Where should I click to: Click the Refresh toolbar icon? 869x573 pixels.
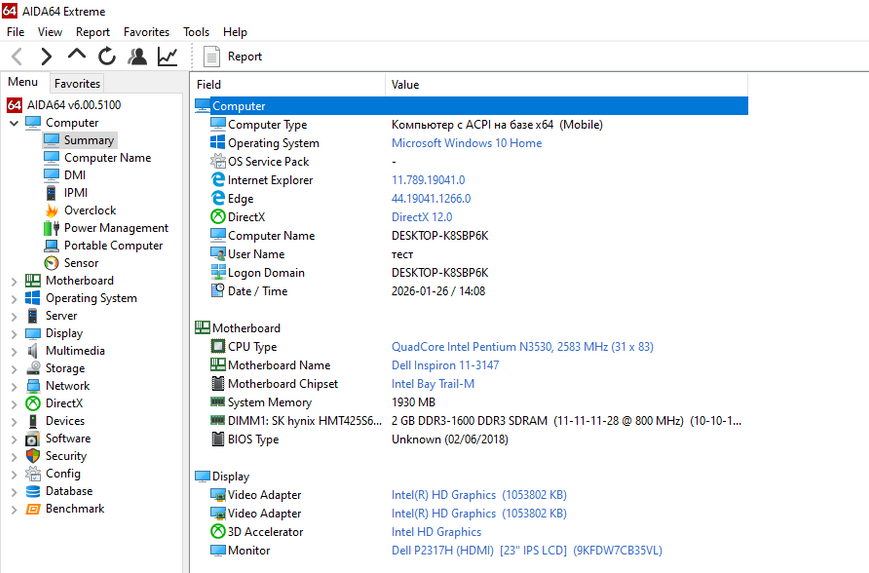coord(107,56)
